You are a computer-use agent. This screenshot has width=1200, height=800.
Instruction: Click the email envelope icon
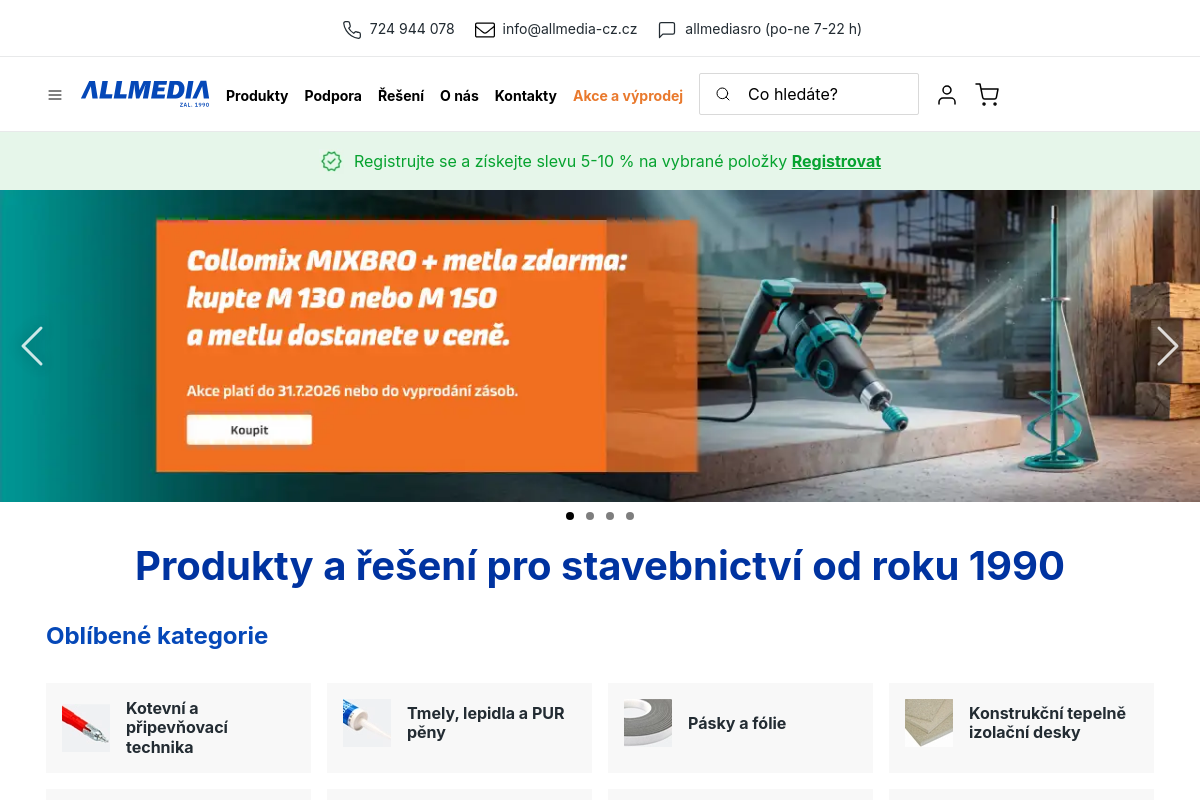tap(485, 29)
